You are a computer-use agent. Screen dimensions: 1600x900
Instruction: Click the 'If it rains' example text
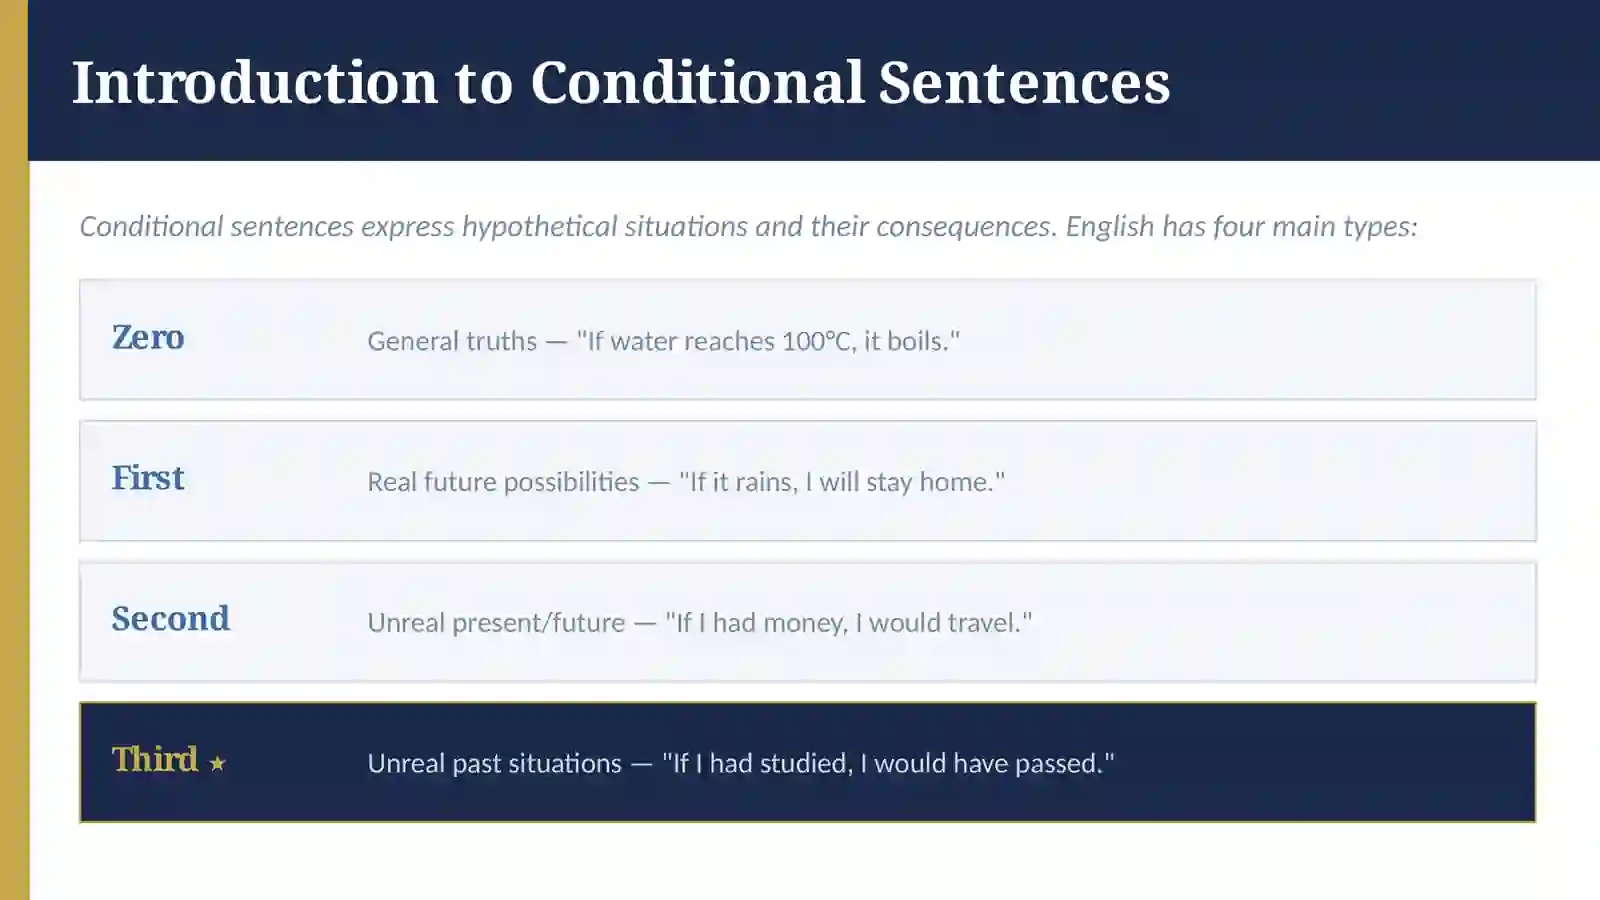click(x=842, y=482)
